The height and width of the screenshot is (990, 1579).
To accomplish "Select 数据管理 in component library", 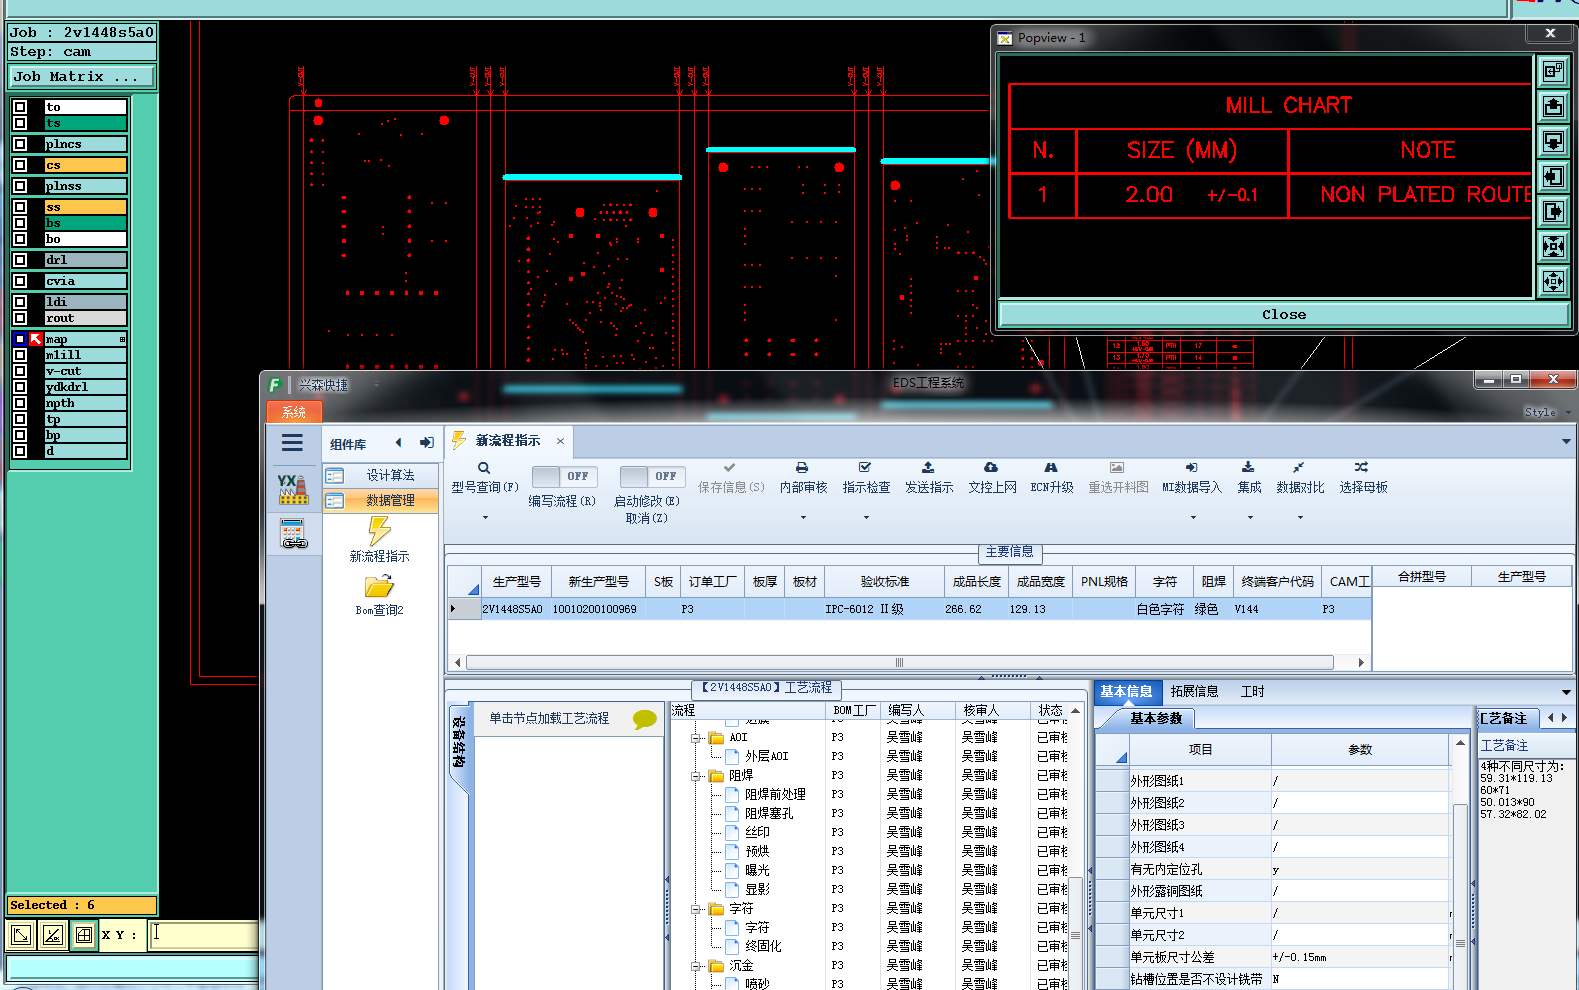I will click(x=389, y=500).
